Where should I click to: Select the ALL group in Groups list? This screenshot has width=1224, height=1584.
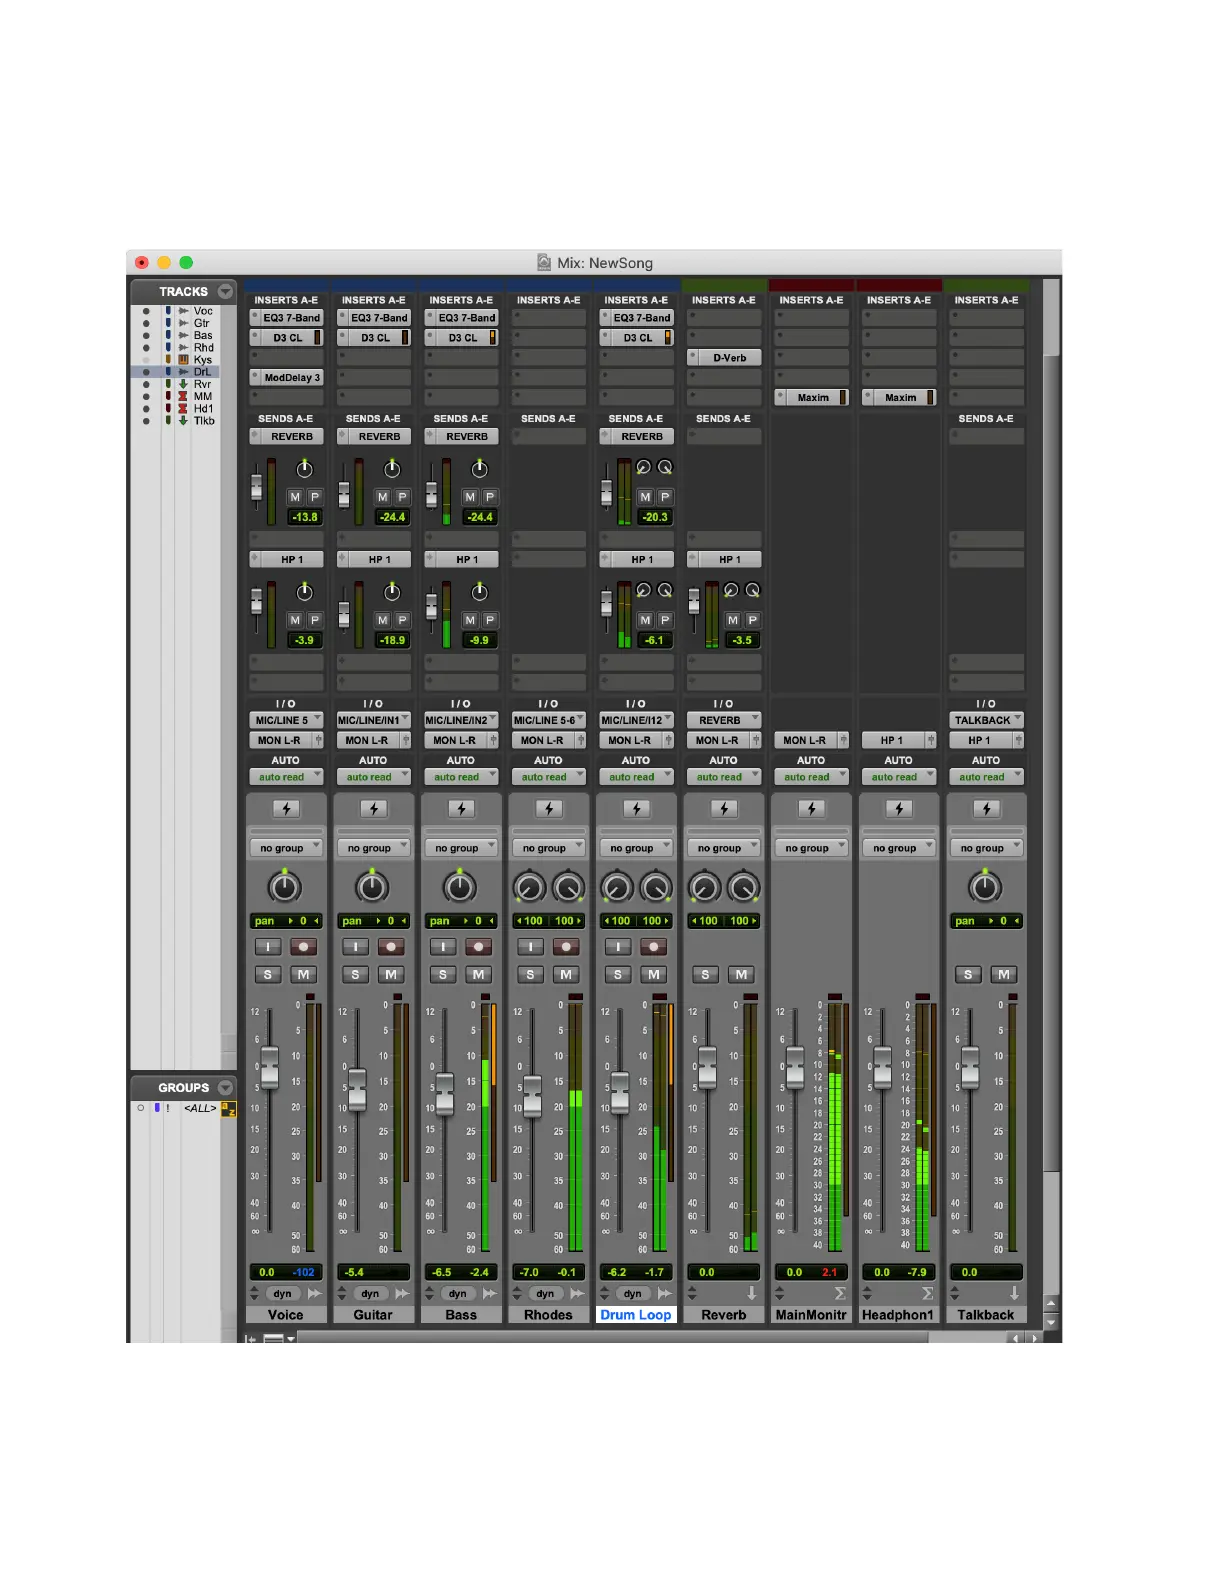click(200, 1108)
